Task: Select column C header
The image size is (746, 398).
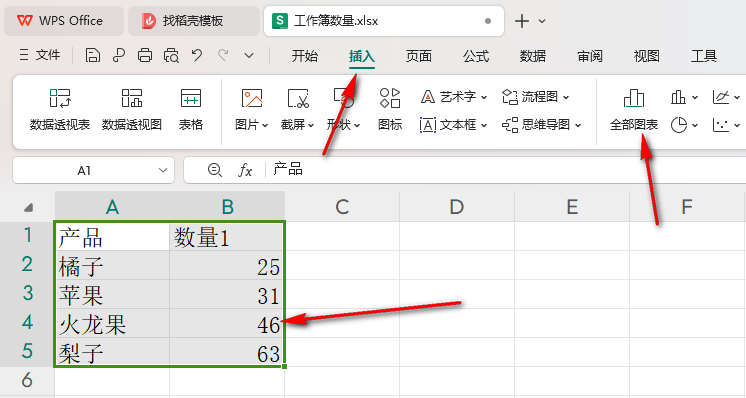Action: point(342,207)
